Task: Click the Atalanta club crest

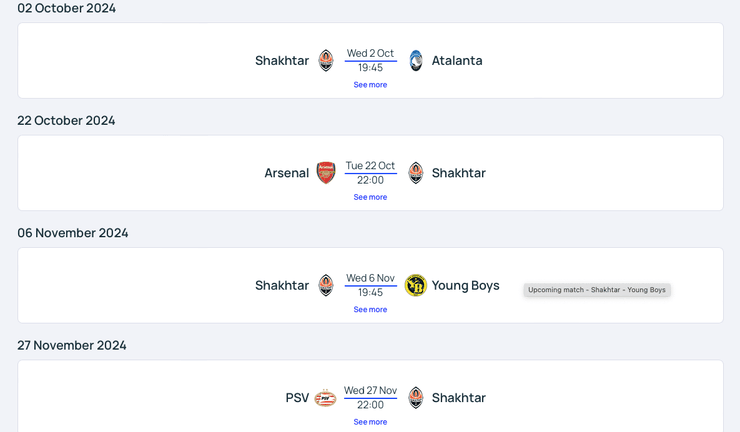Action: coord(416,60)
